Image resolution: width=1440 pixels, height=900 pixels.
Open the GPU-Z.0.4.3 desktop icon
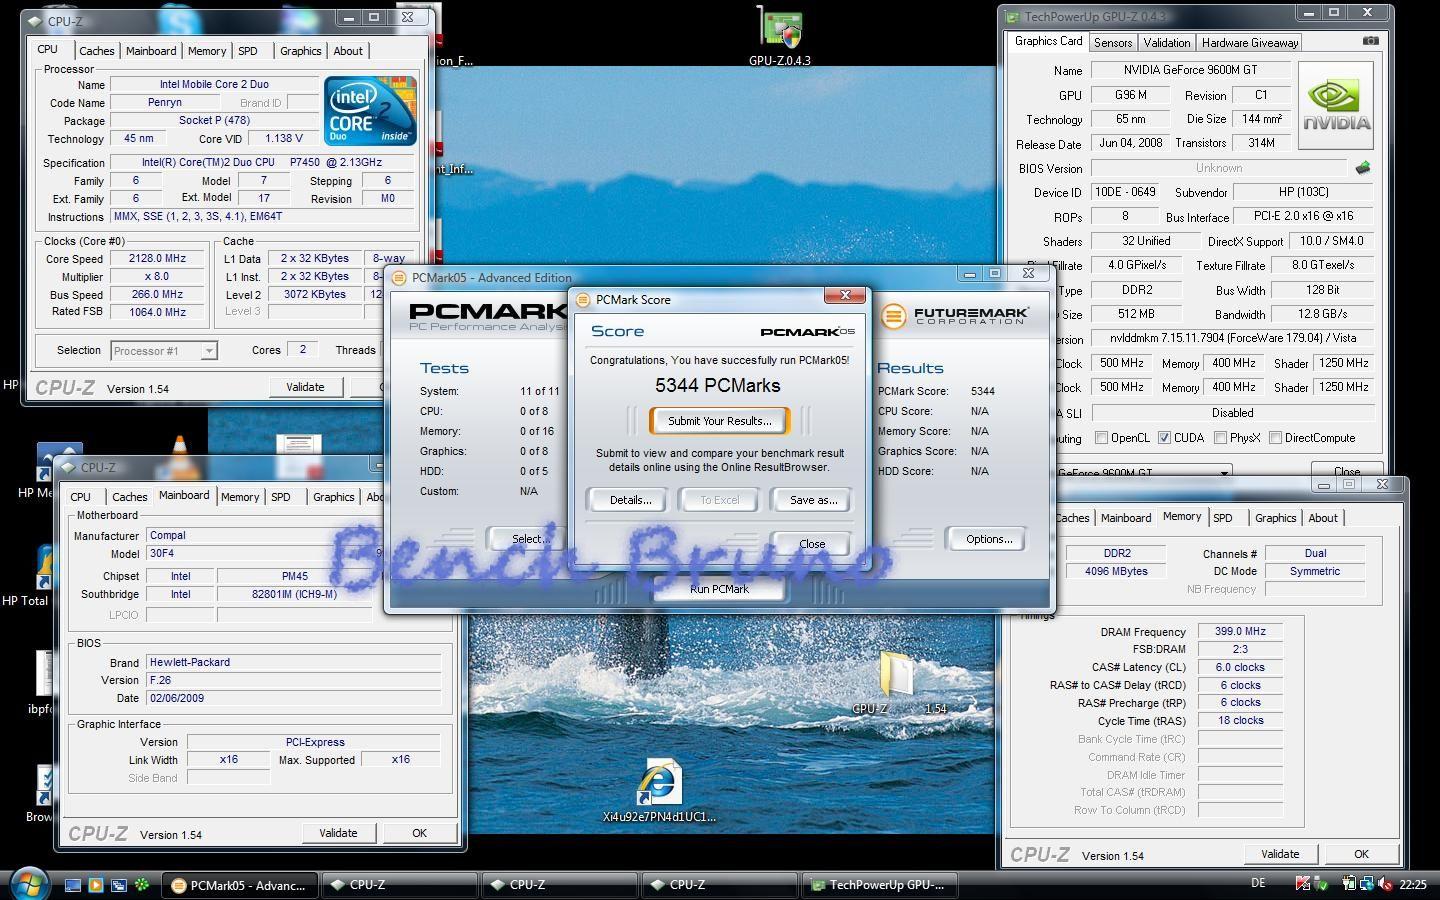[780, 35]
